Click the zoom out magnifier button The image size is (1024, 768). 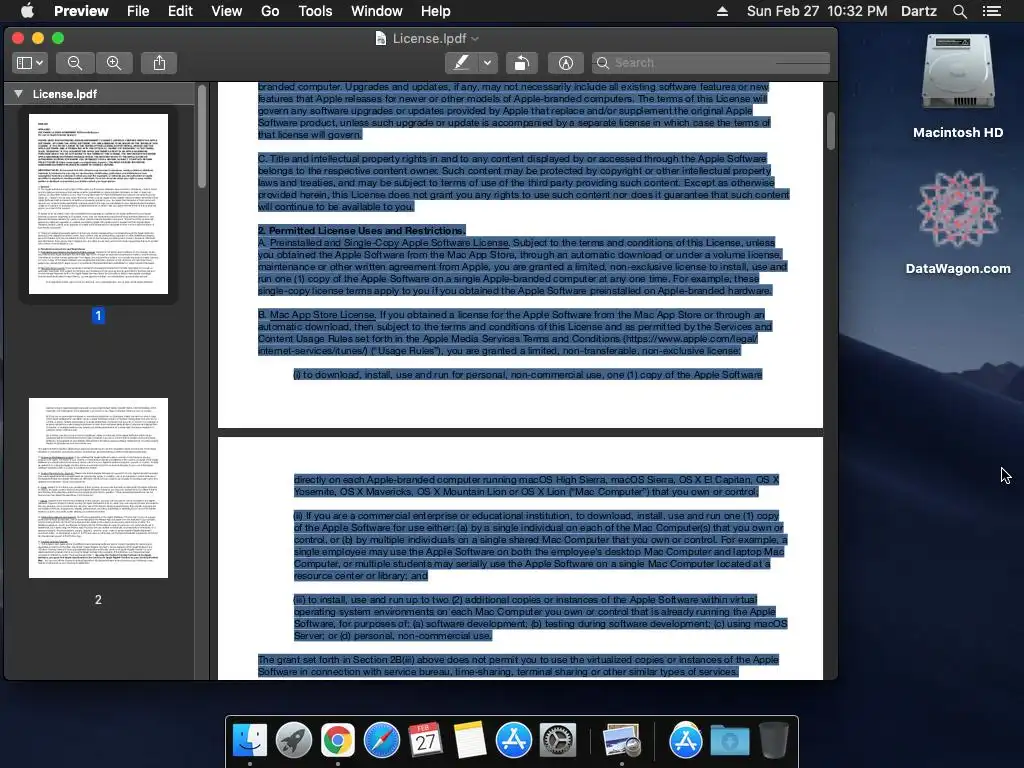coord(75,63)
